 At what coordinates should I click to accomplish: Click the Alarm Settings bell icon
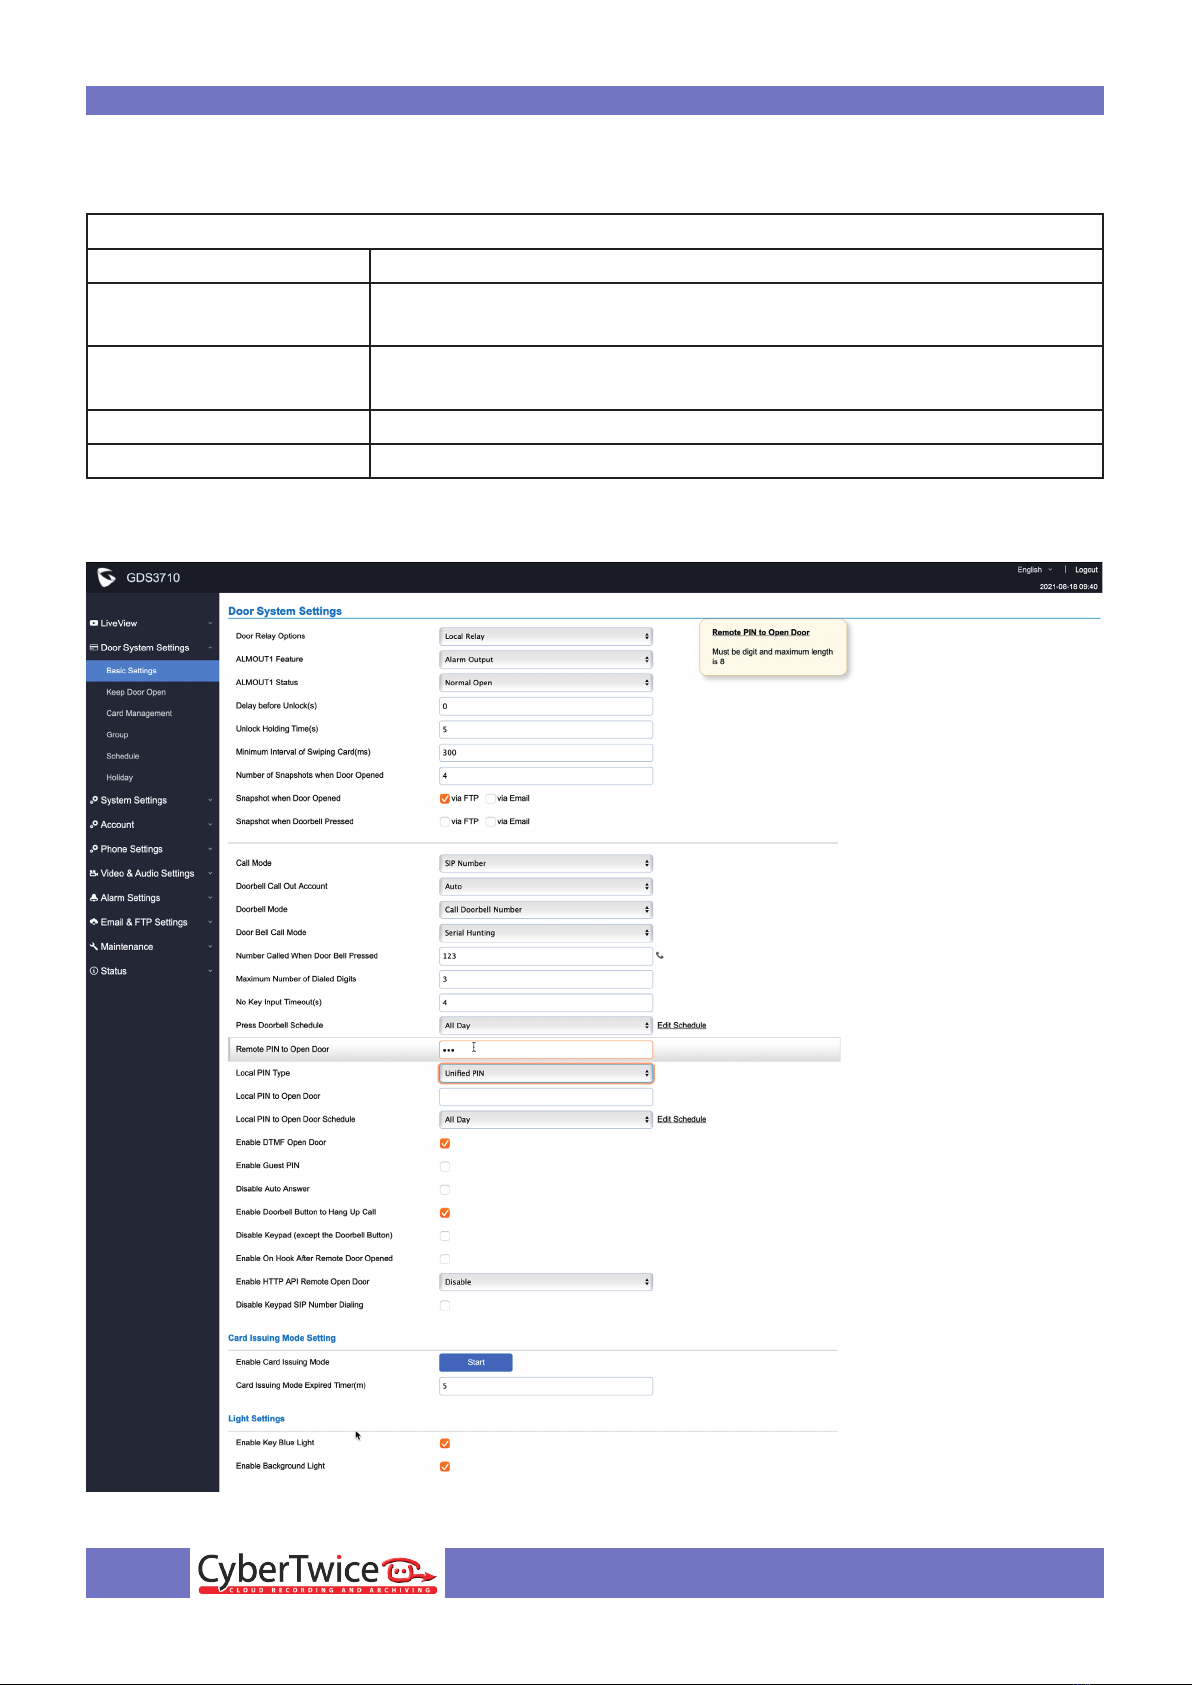(94, 898)
